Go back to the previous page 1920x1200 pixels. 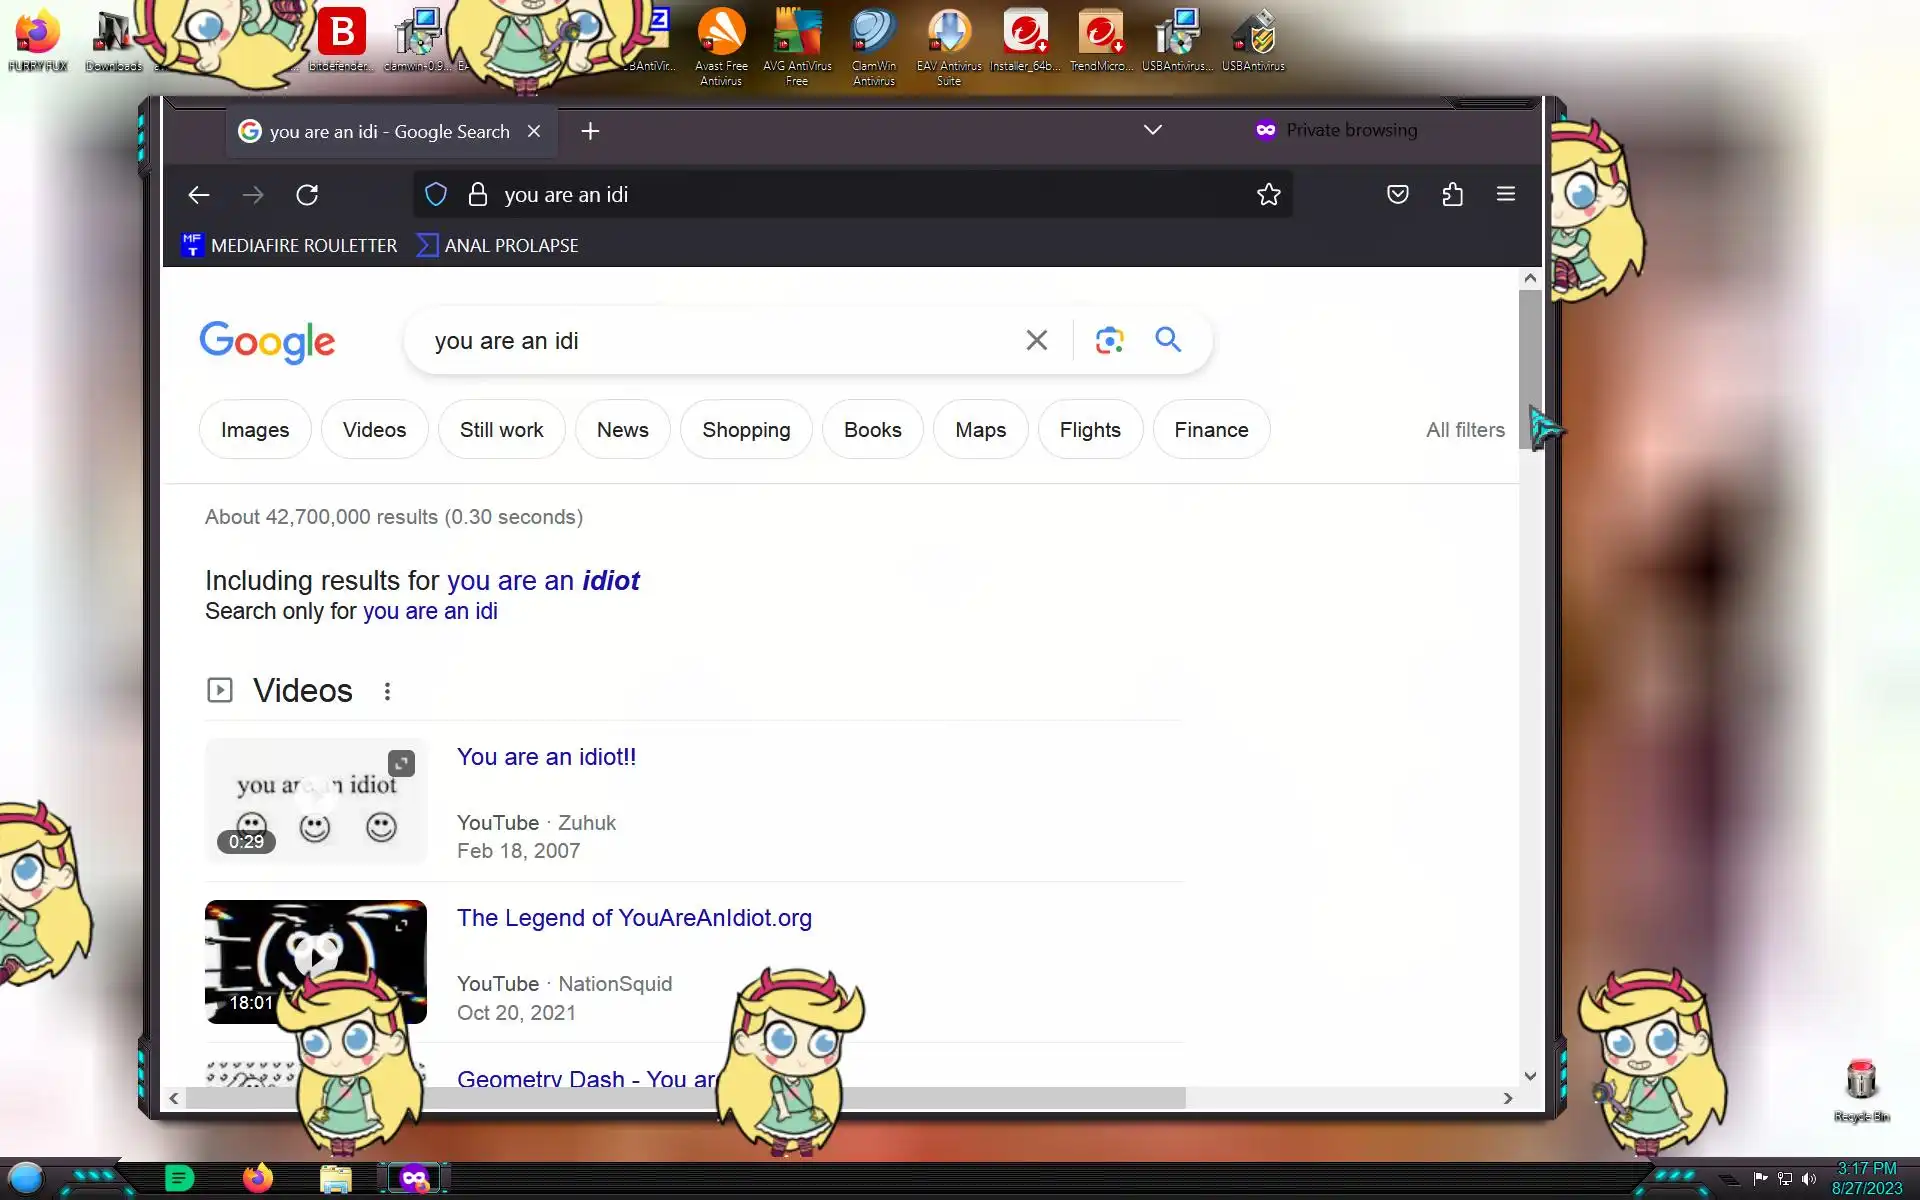[x=199, y=195]
